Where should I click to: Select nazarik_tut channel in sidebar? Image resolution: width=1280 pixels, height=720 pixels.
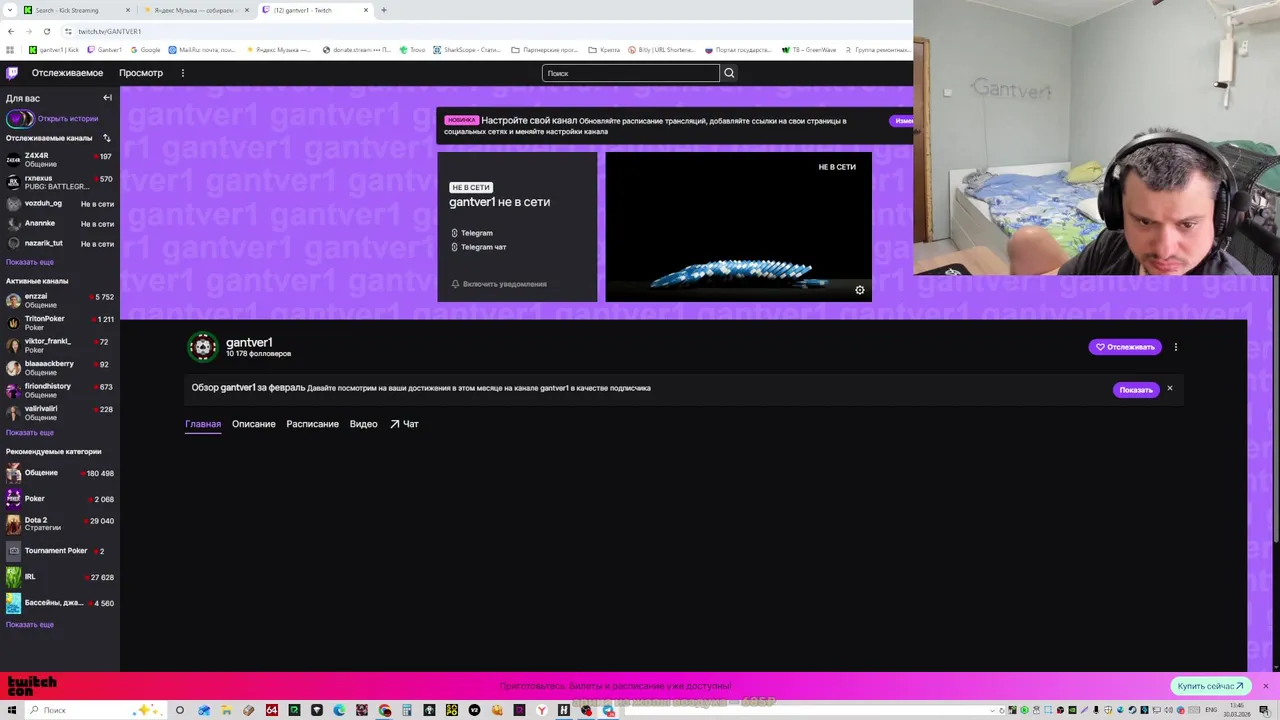pos(60,243)
